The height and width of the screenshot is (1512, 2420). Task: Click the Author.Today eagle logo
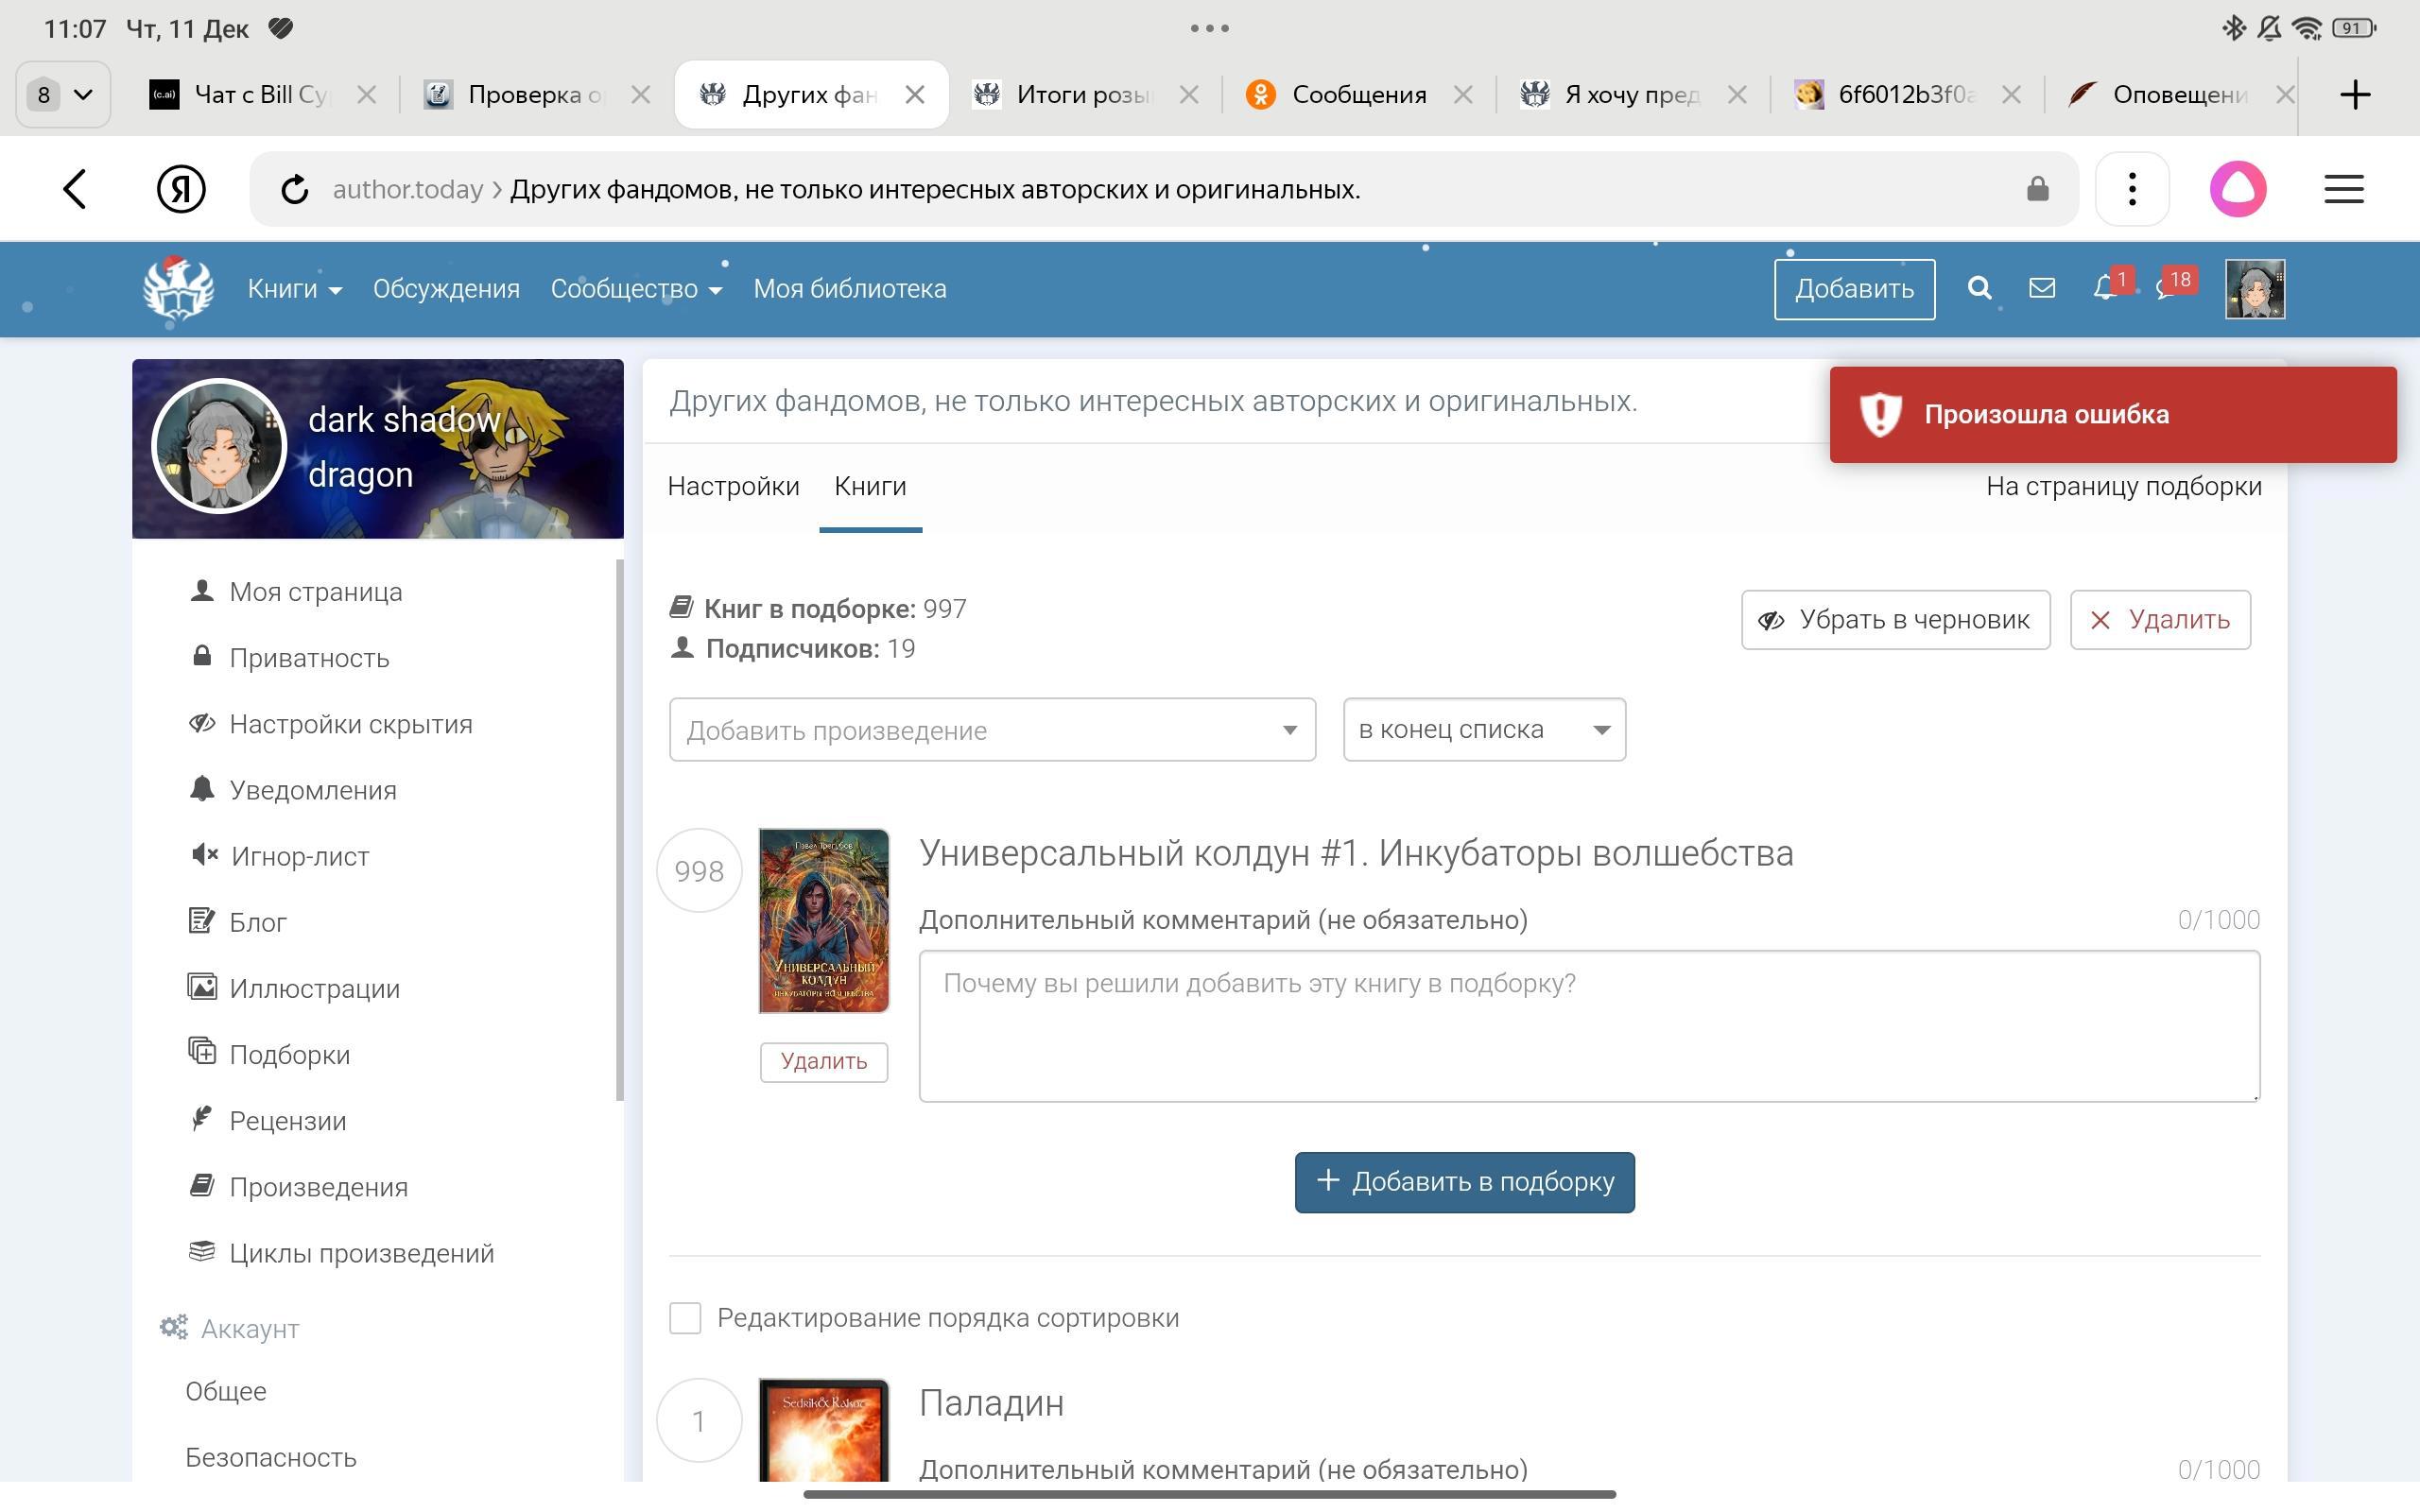(178, 289)
